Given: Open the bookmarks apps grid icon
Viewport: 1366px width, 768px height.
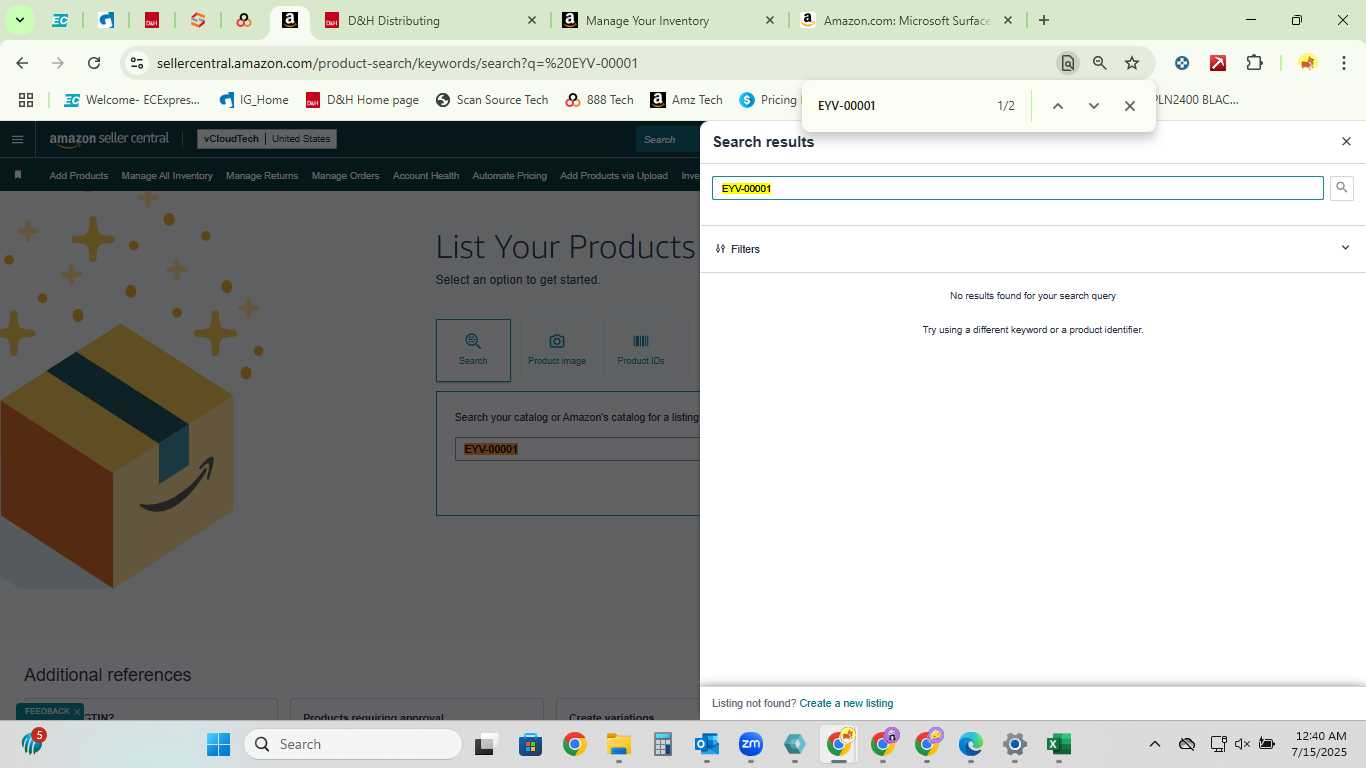Looking at the screenshot, I should tap(26, 100).
